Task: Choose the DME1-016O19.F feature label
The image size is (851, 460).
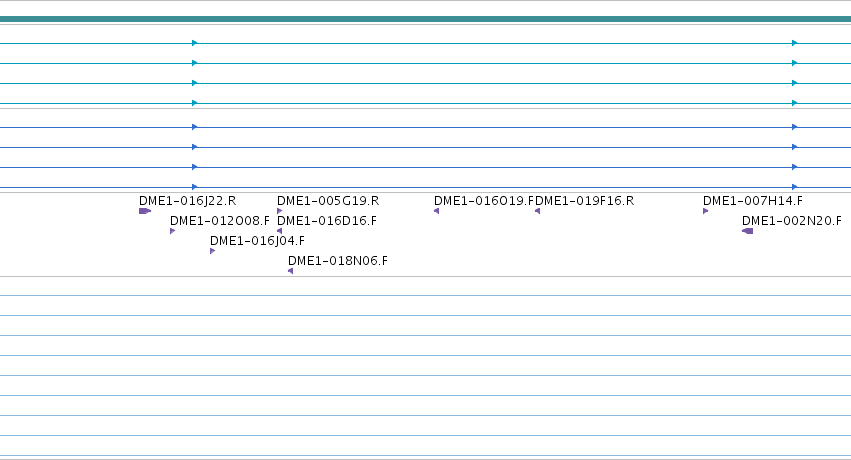Action: [x=484, y=201]
